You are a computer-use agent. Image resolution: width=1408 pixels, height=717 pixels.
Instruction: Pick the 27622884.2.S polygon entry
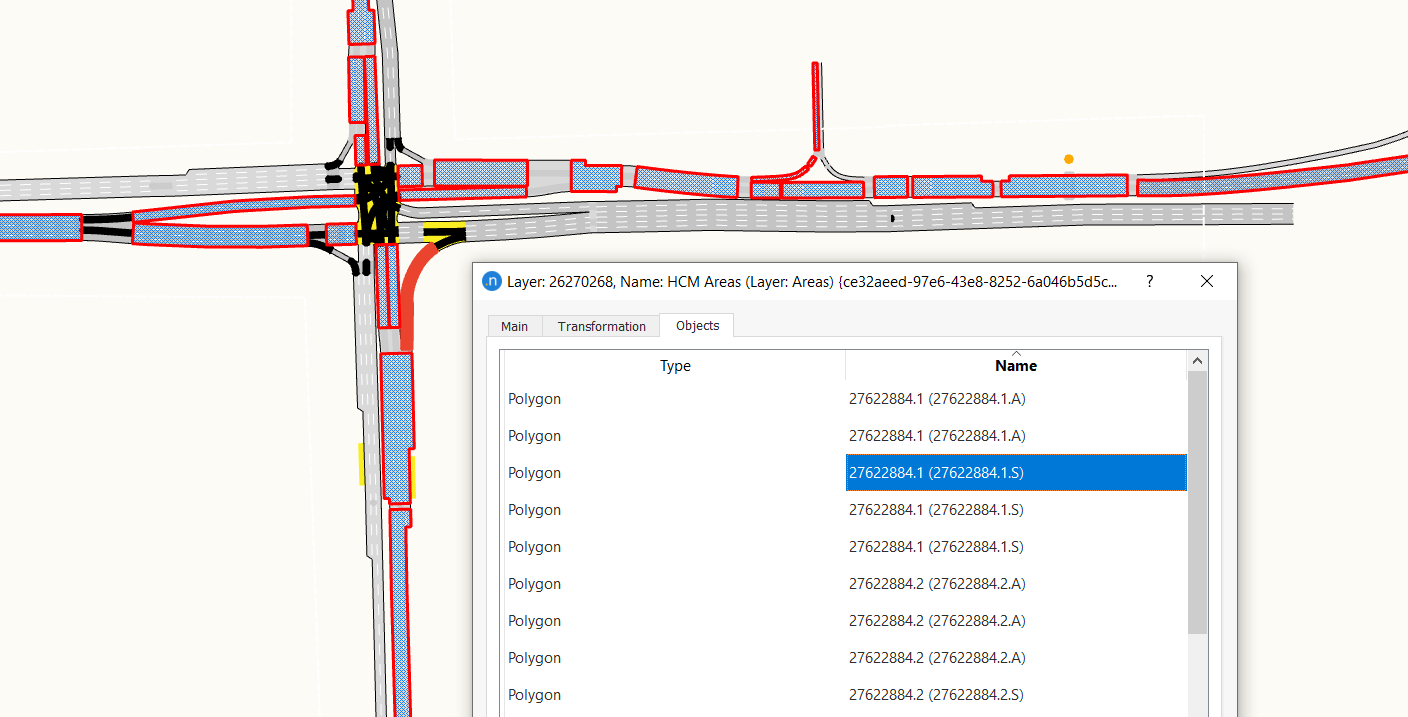(936, 695)
